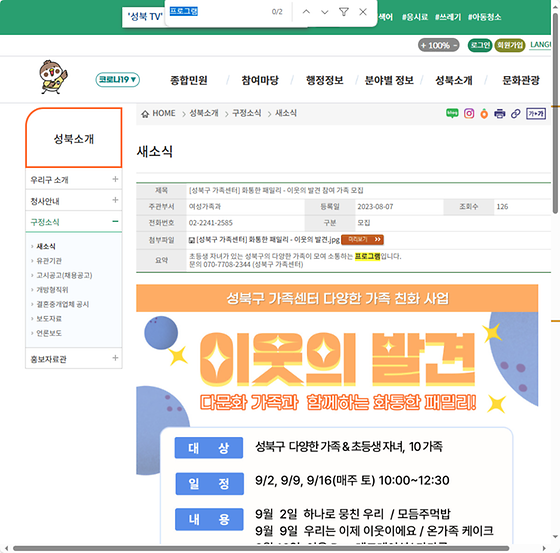This screenshot has width=560, height=553.
Task: Click HOME text in breadcrumb
Action: point(164,113)
